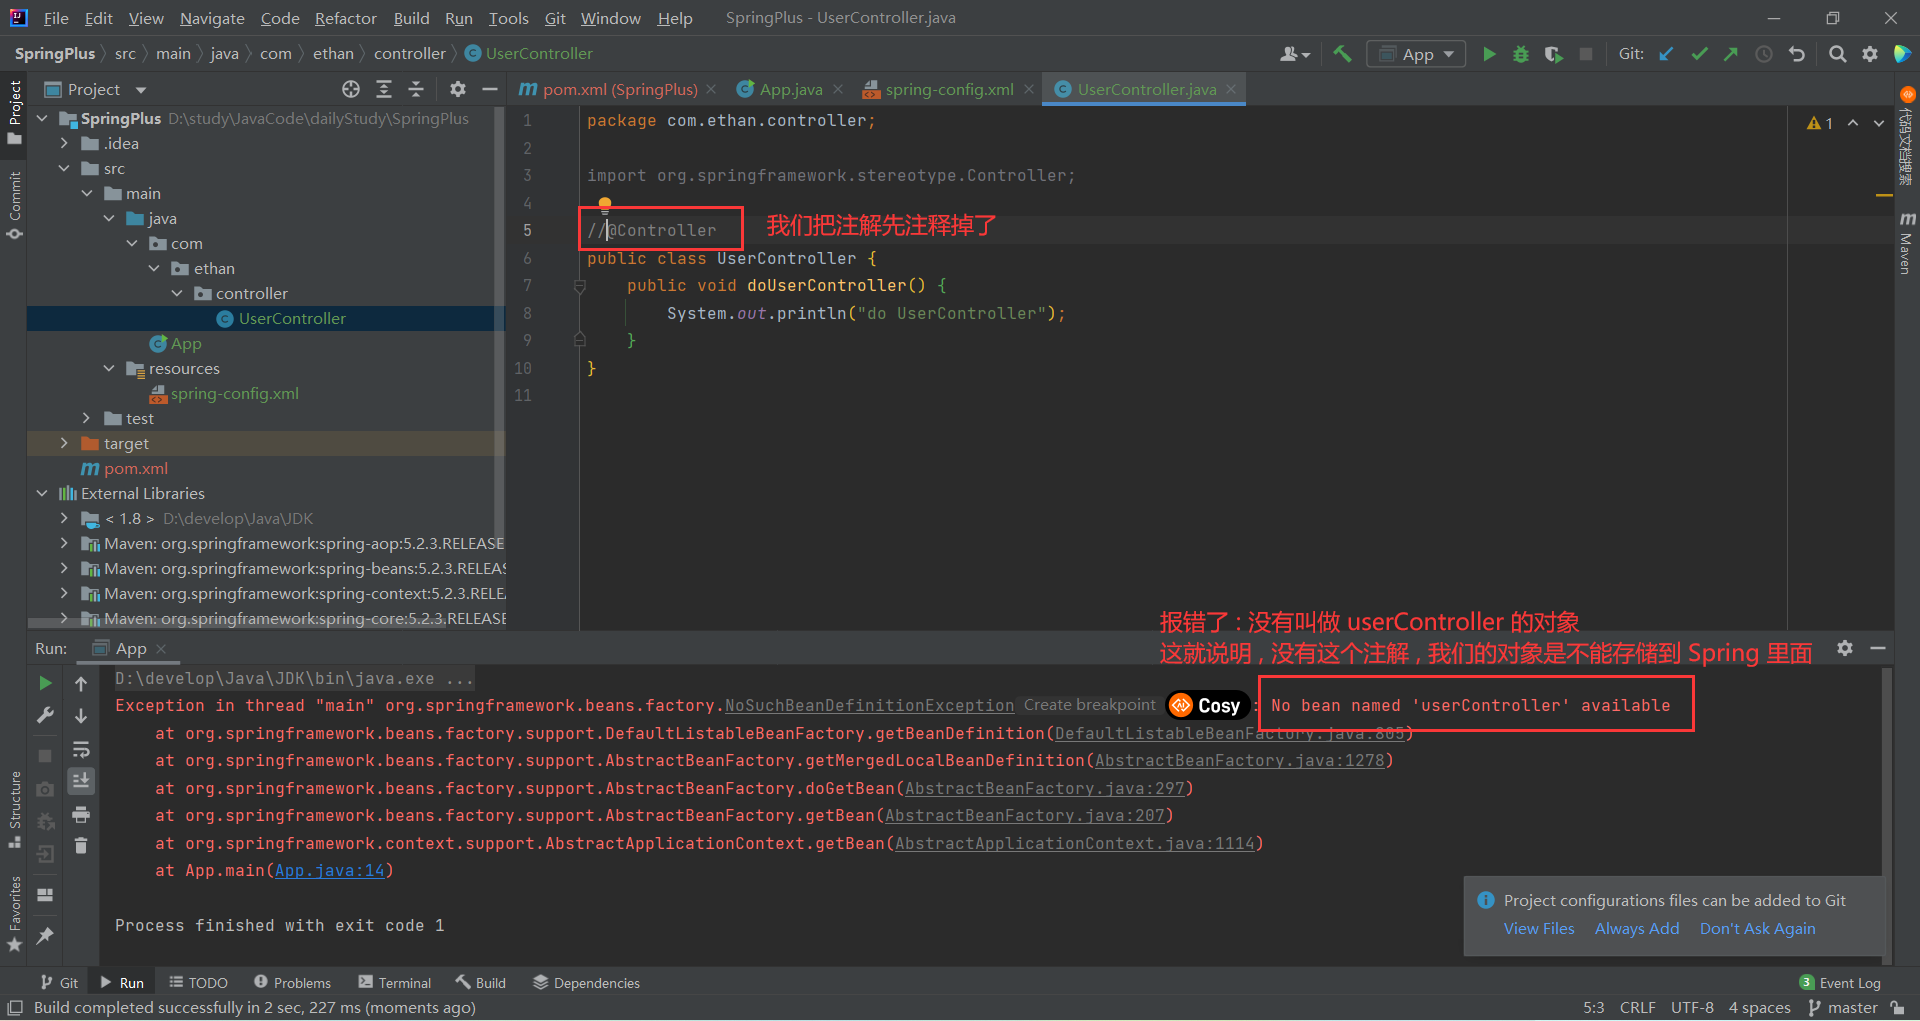This screenshot has height=1021, width=1920.
Task: Open Event Log from status bar
Action: click(x=1840, y=982)
